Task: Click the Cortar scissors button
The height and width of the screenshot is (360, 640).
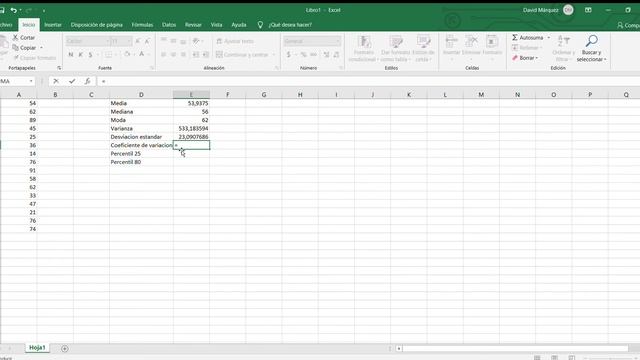Action: (24, 38)
